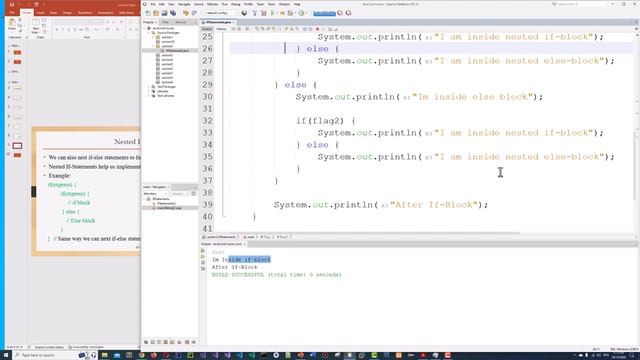640x360 pixels.
Task: Click Redo icon in NetBeans toolbar
Action: [x=194, y=13]
